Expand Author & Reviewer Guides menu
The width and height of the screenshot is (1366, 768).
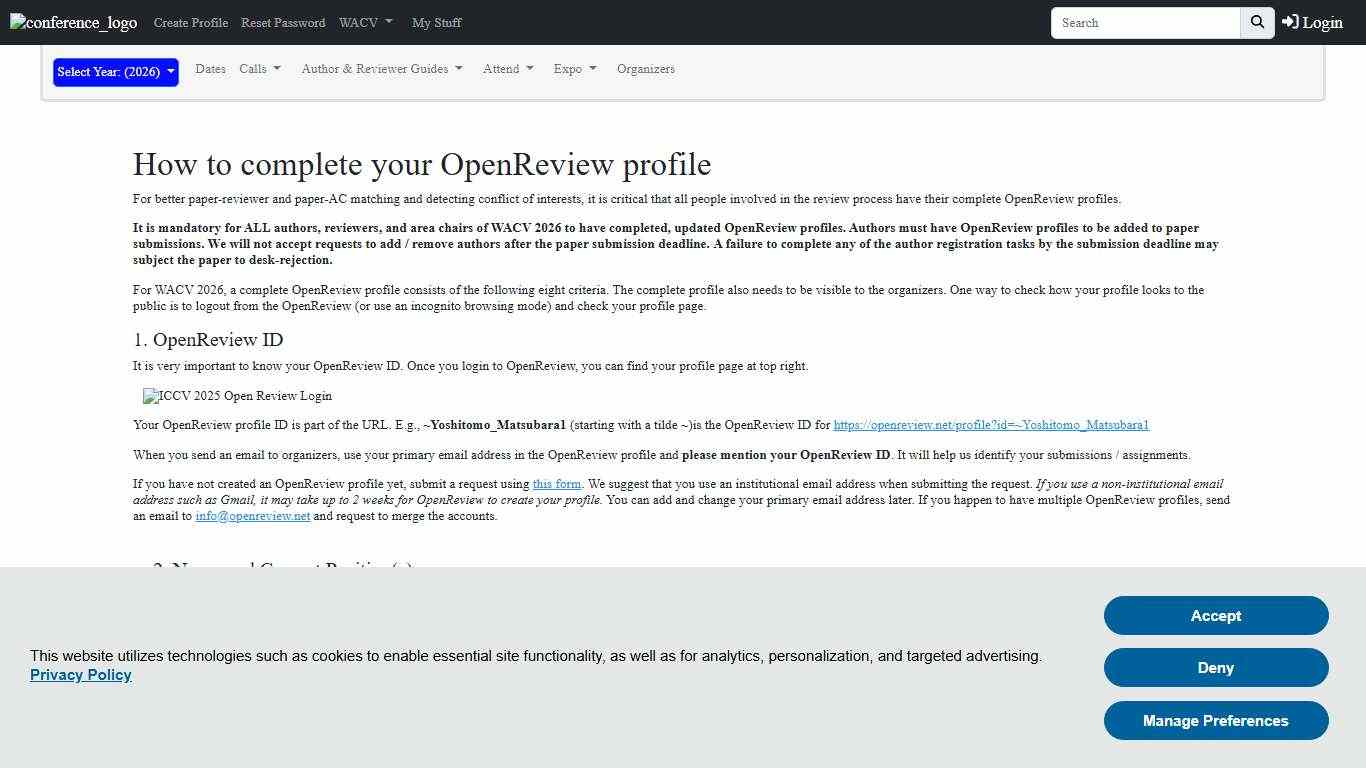point(381,68)
